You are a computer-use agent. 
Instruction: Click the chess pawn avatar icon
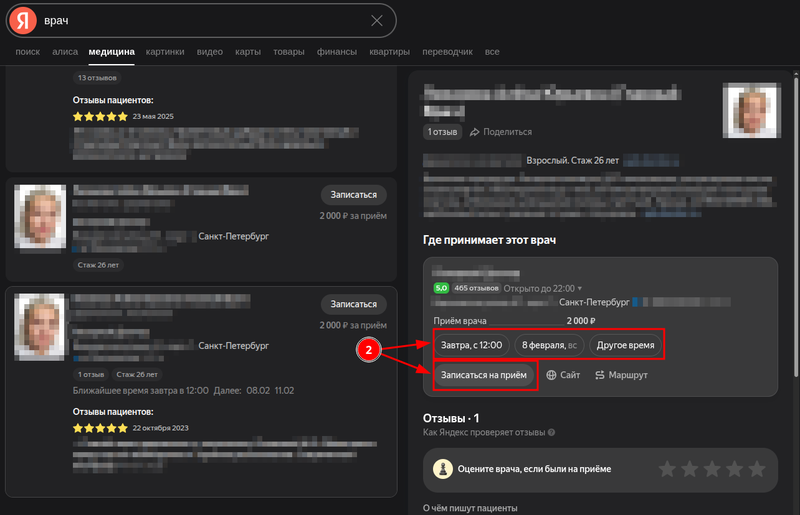coord(440,468)
